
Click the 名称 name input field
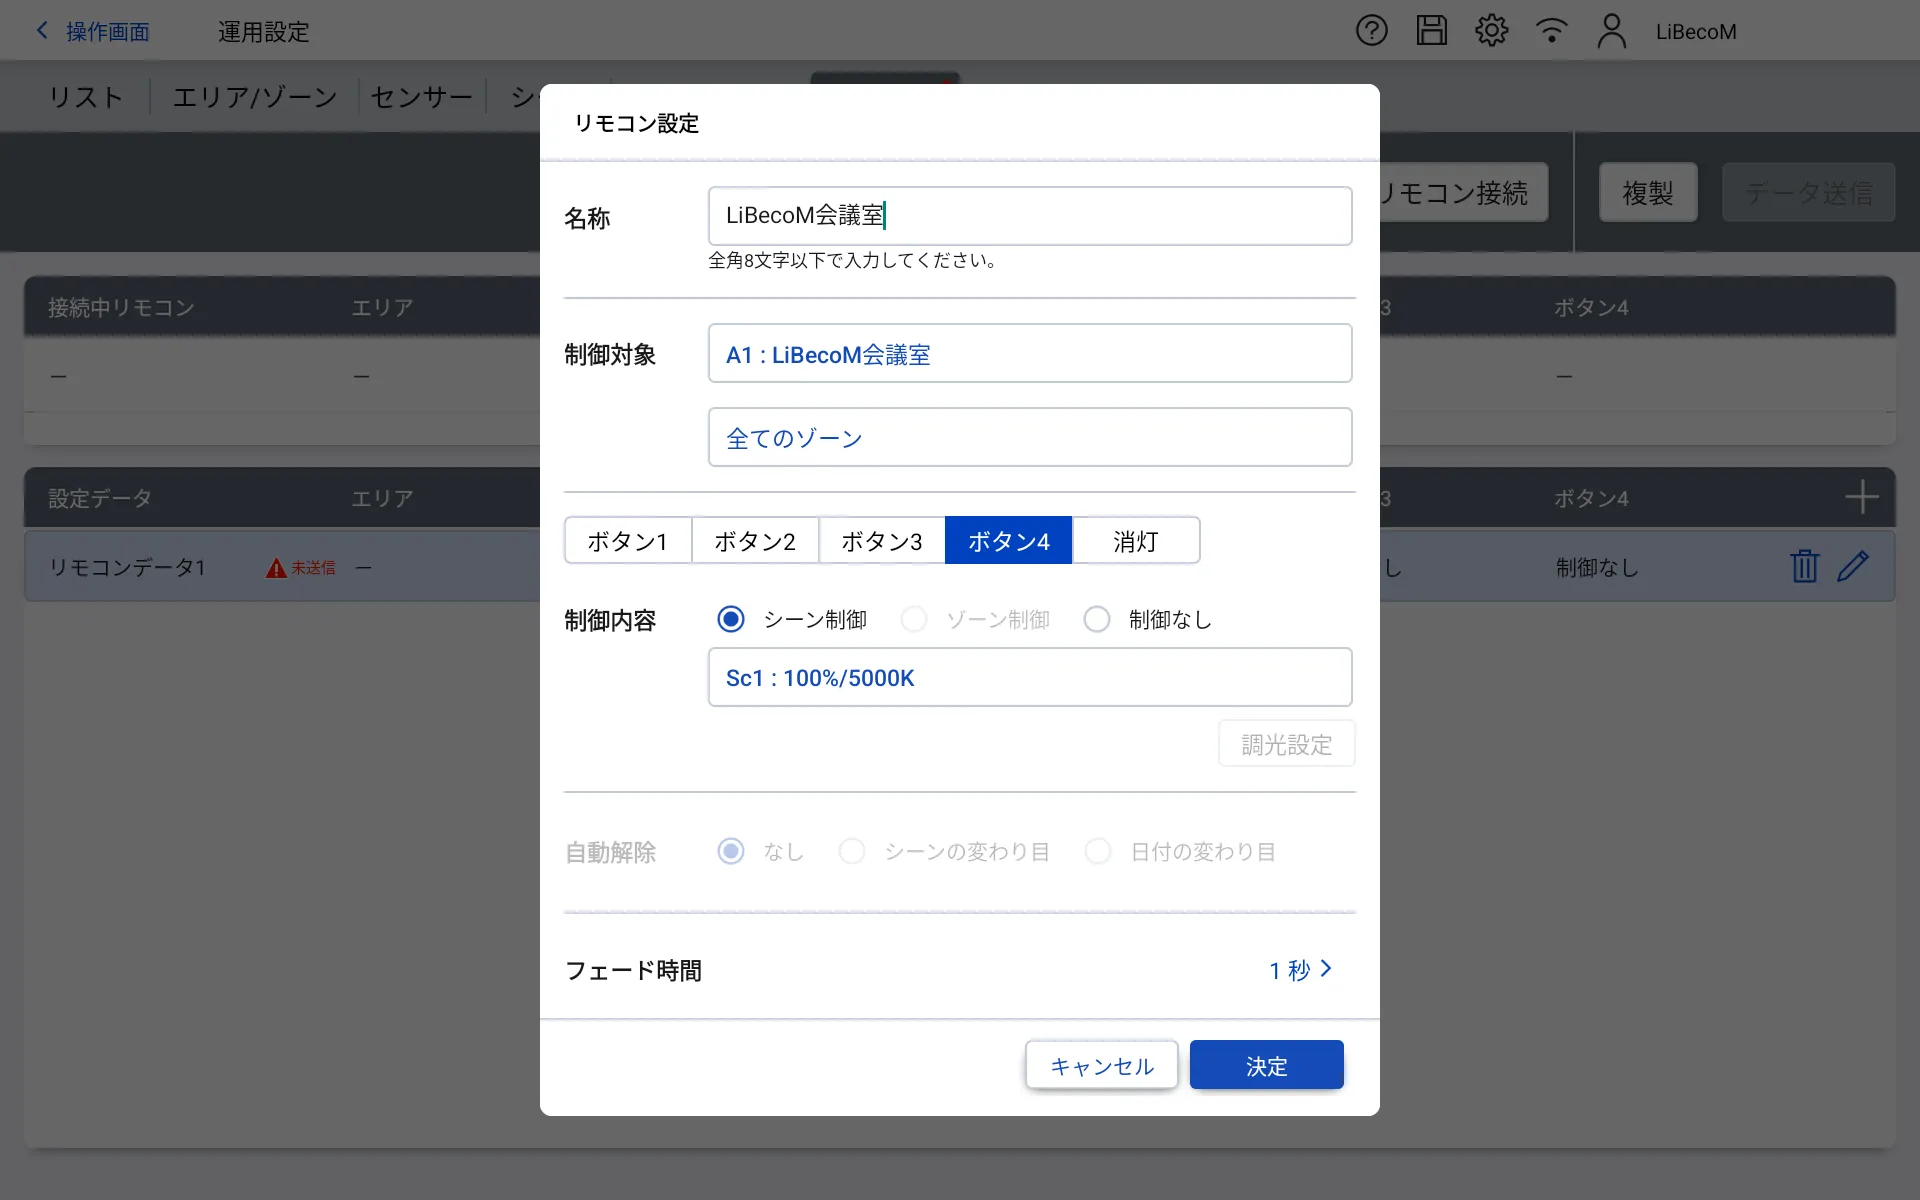1029,216
